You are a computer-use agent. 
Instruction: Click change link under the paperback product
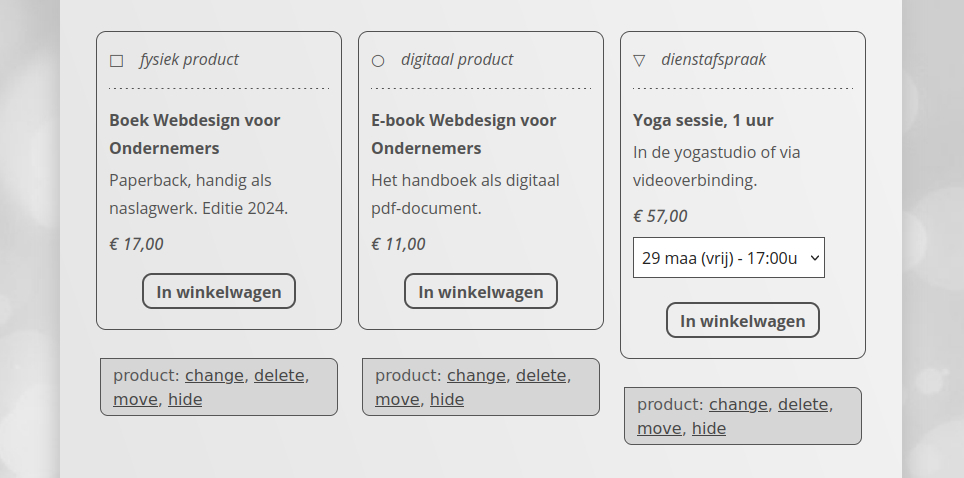pos(214,376)
